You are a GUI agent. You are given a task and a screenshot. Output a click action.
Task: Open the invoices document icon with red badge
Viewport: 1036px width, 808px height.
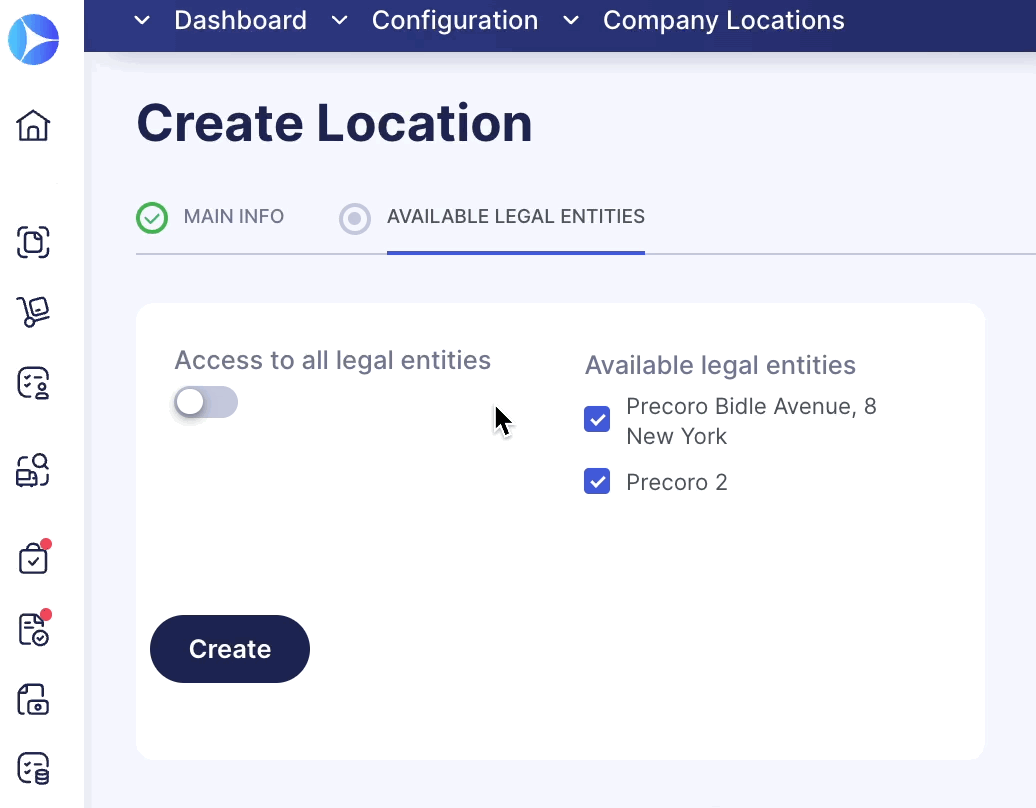33,628
